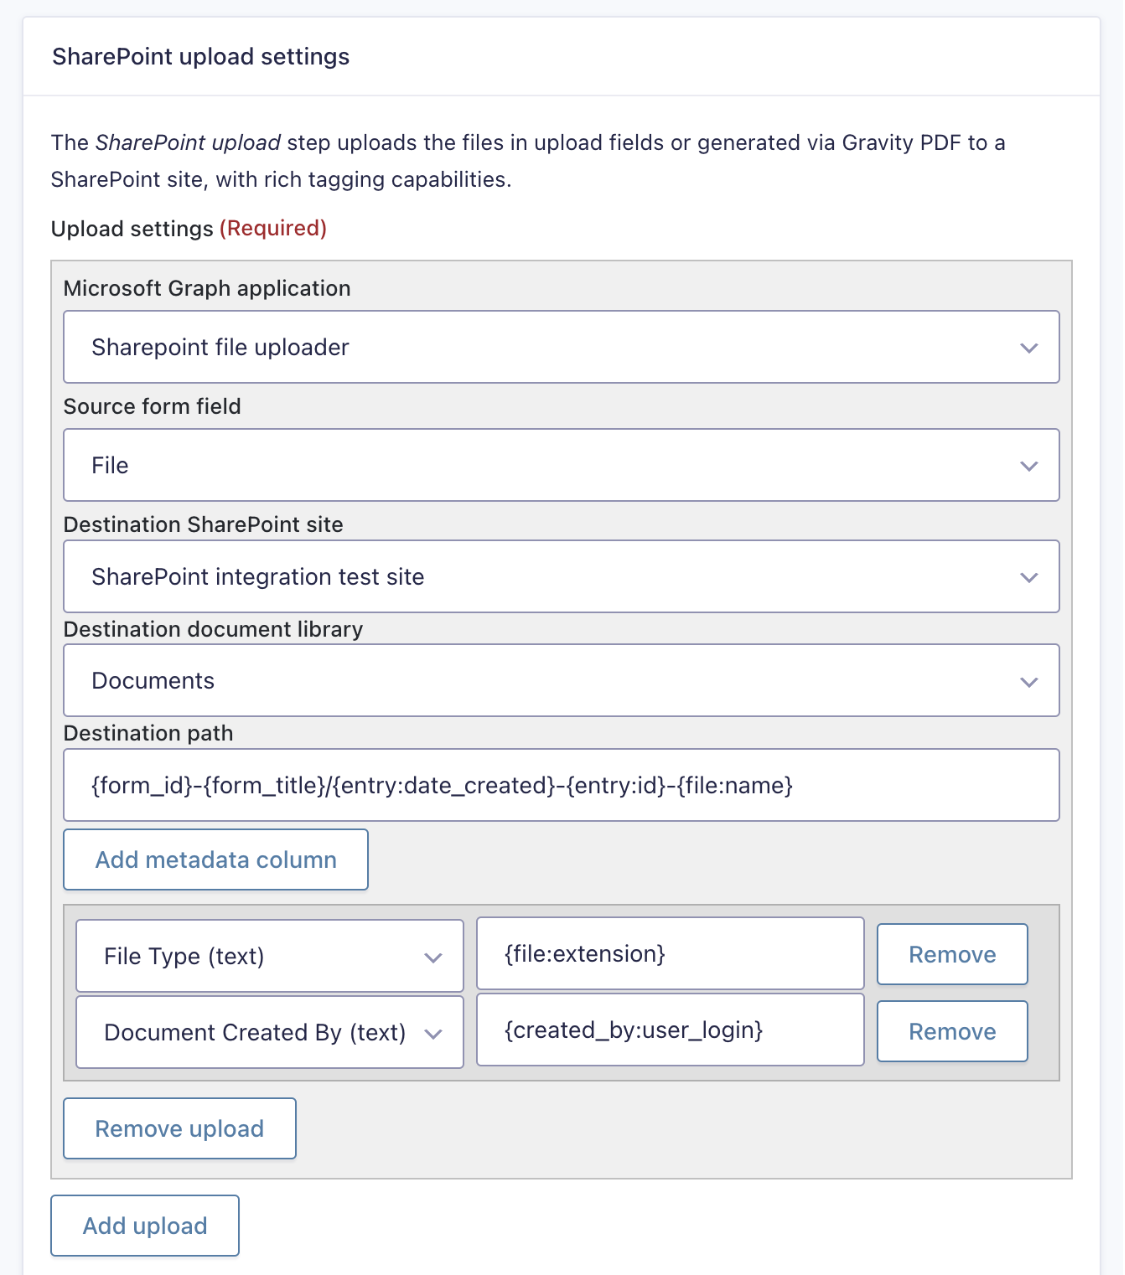Screen dimensions: 1125x1275
Task: Remove the Document Created By metadata row
Action: 951,1031
